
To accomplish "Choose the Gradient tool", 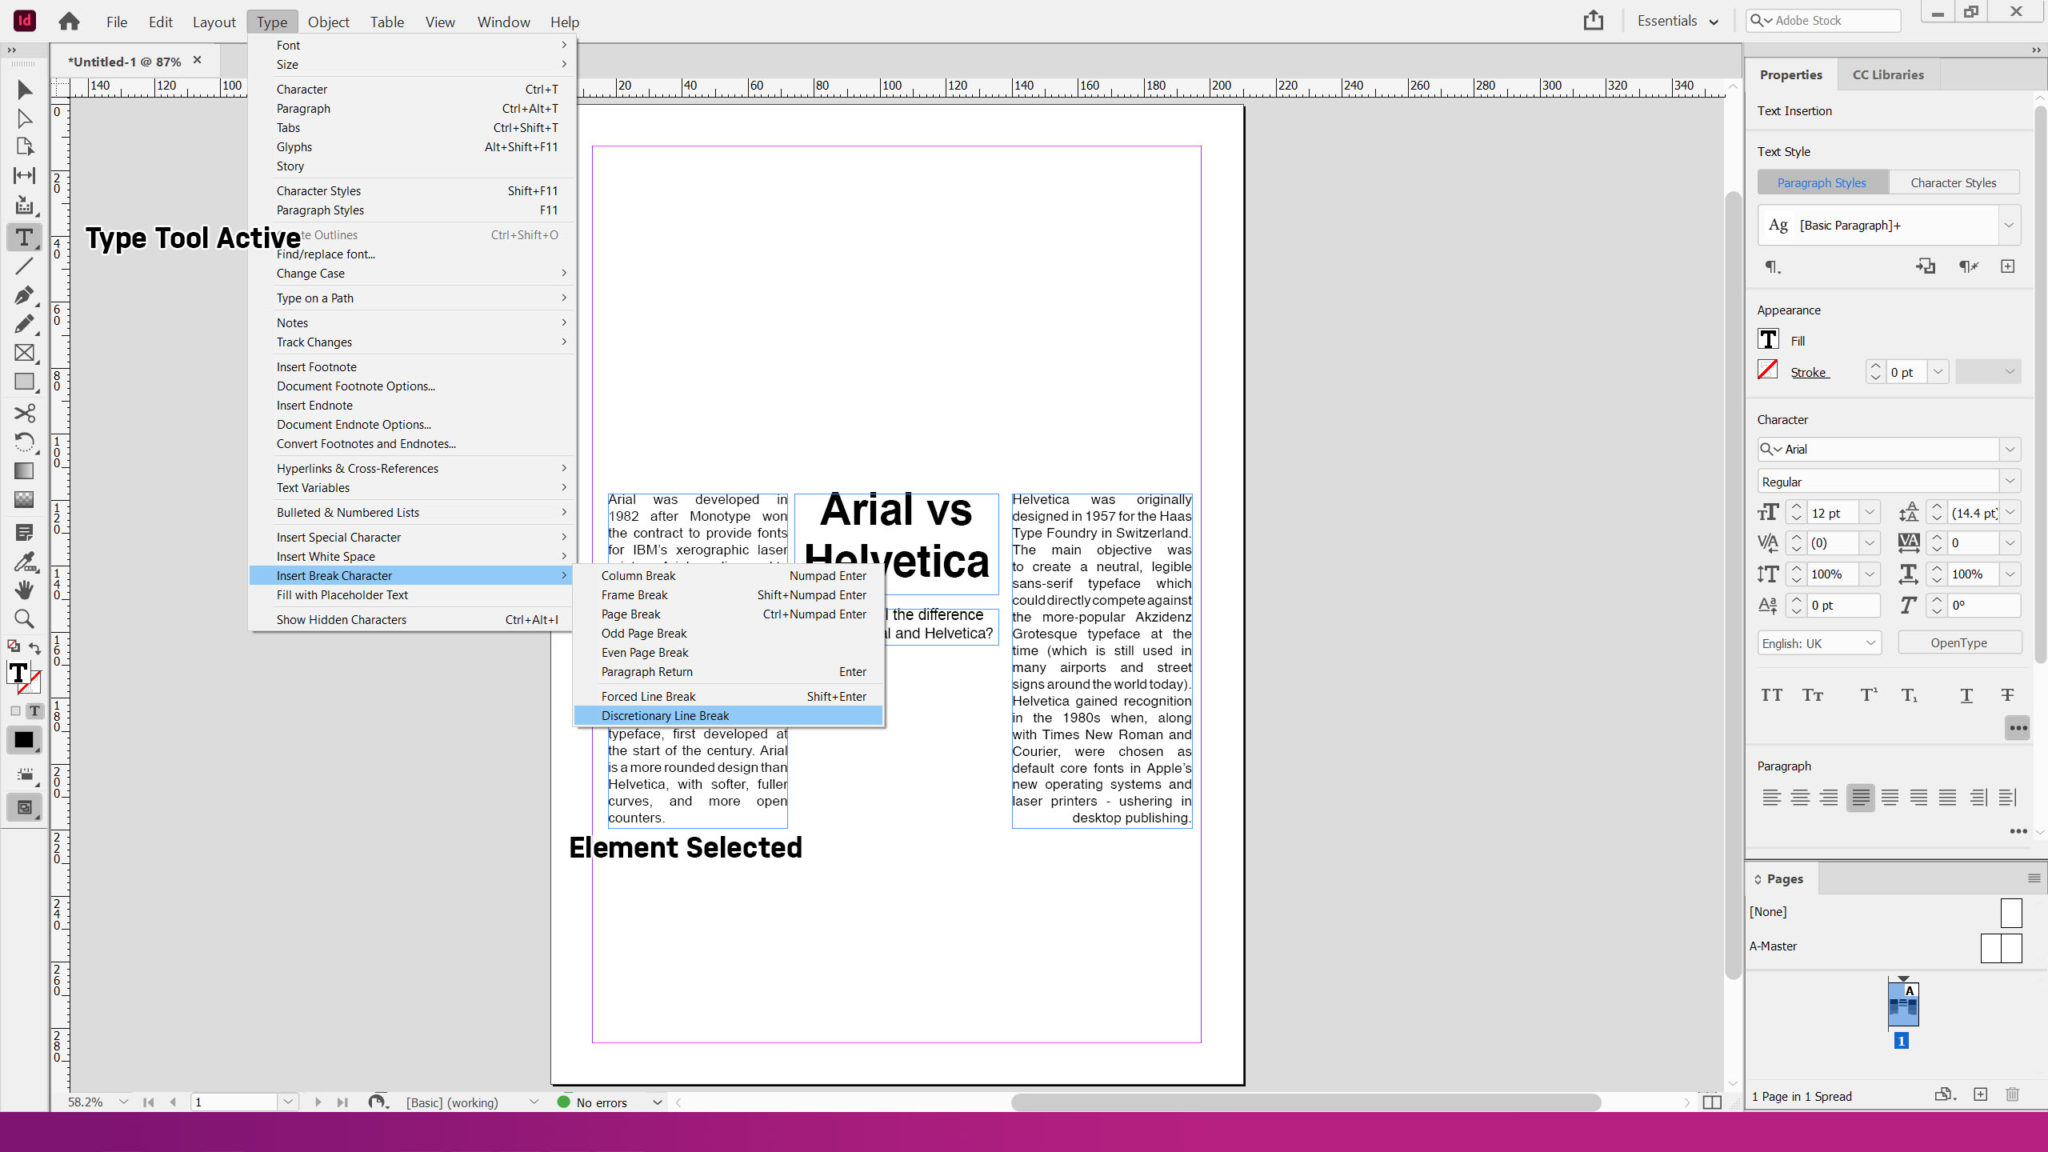I will [24, 471].
